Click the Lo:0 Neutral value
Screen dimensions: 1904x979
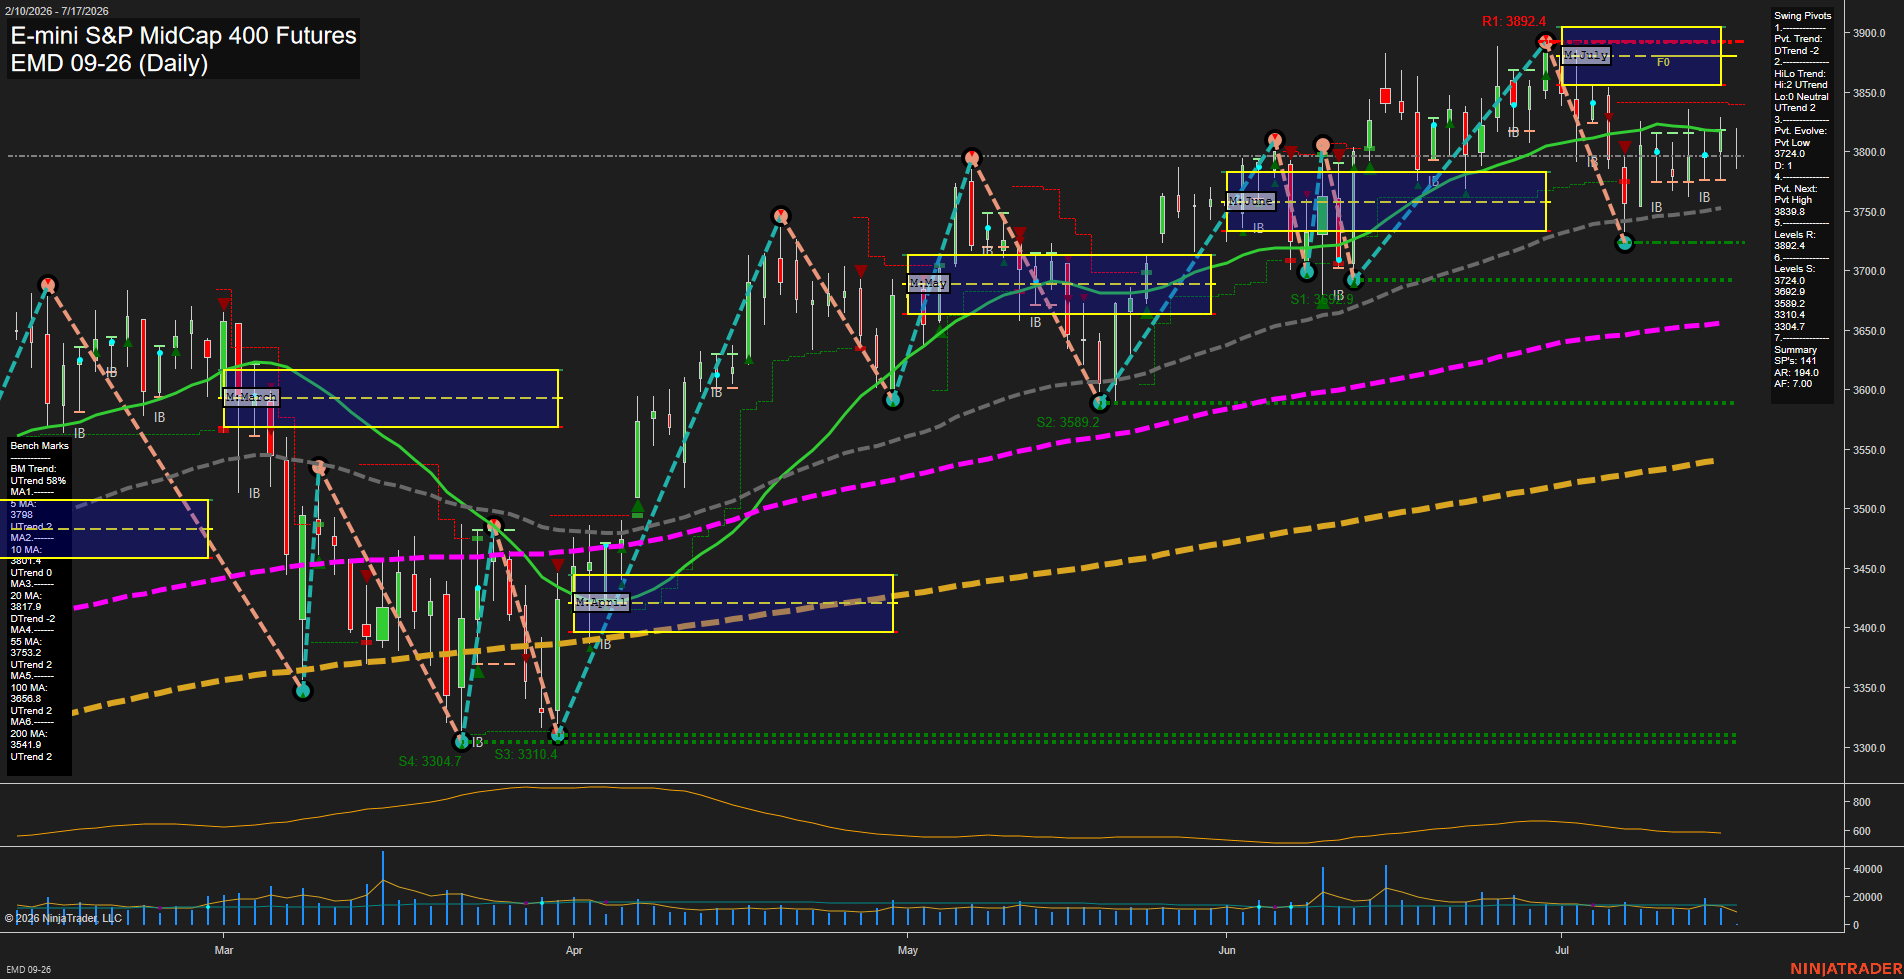pos(1801,97)
